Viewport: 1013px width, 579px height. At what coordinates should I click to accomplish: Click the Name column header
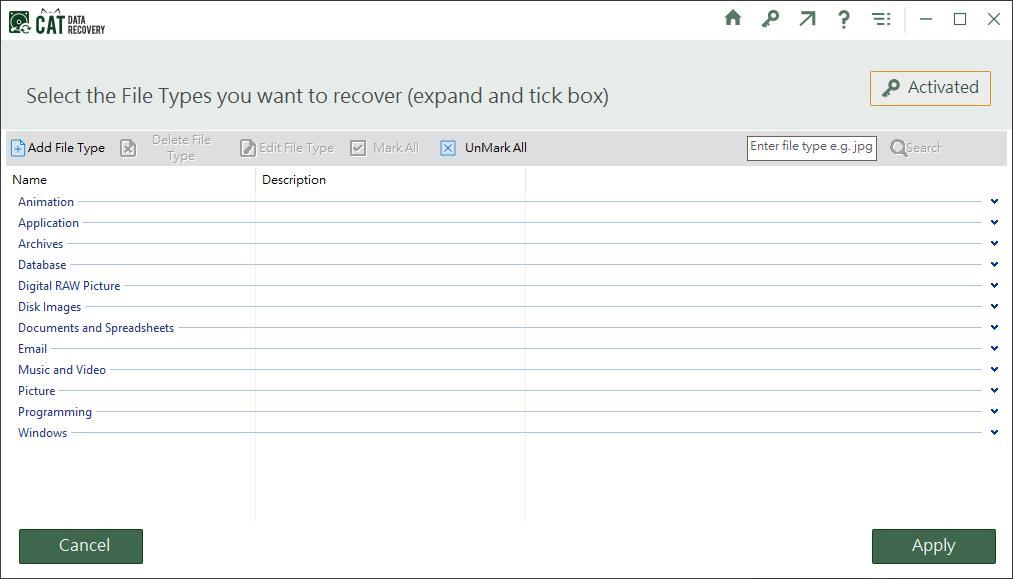coord(30,180)
